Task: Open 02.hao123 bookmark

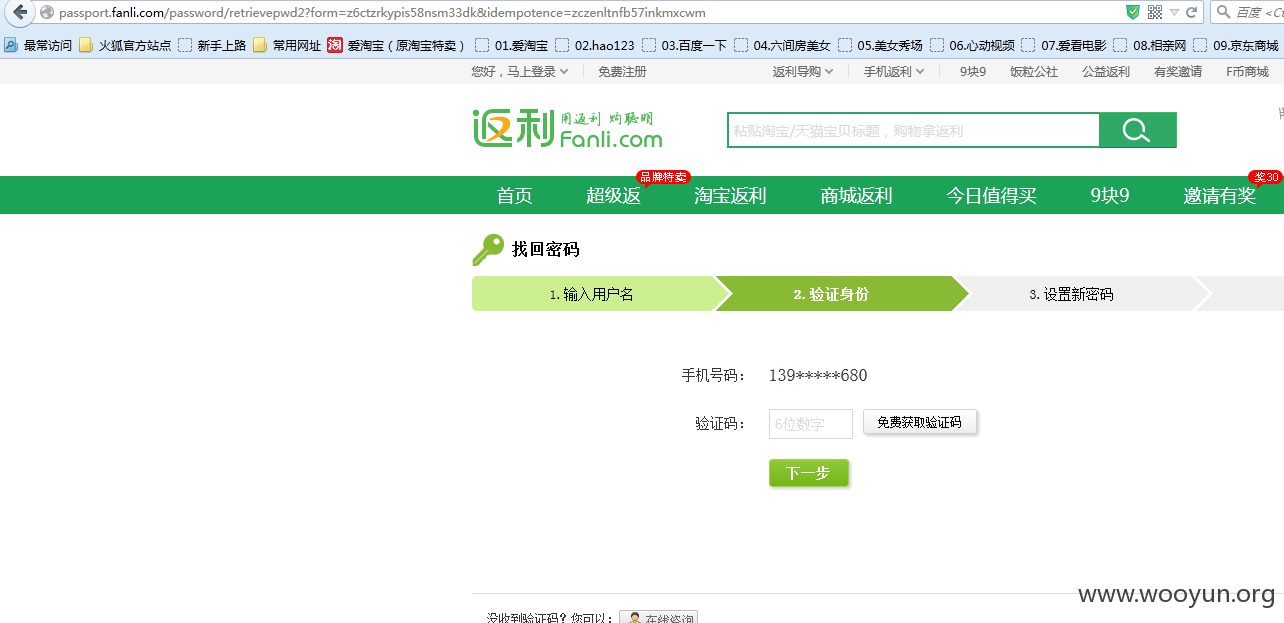Action: click(x=595, y=45)
